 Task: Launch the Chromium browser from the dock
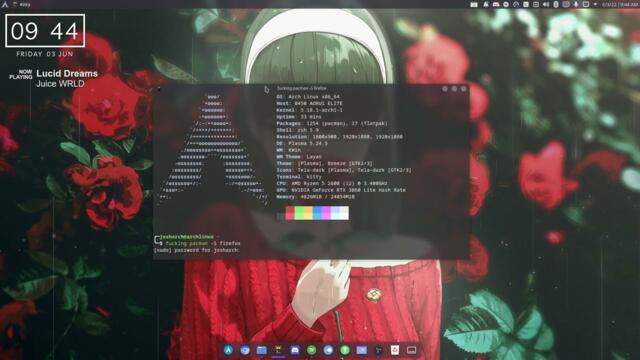[245, 350]
